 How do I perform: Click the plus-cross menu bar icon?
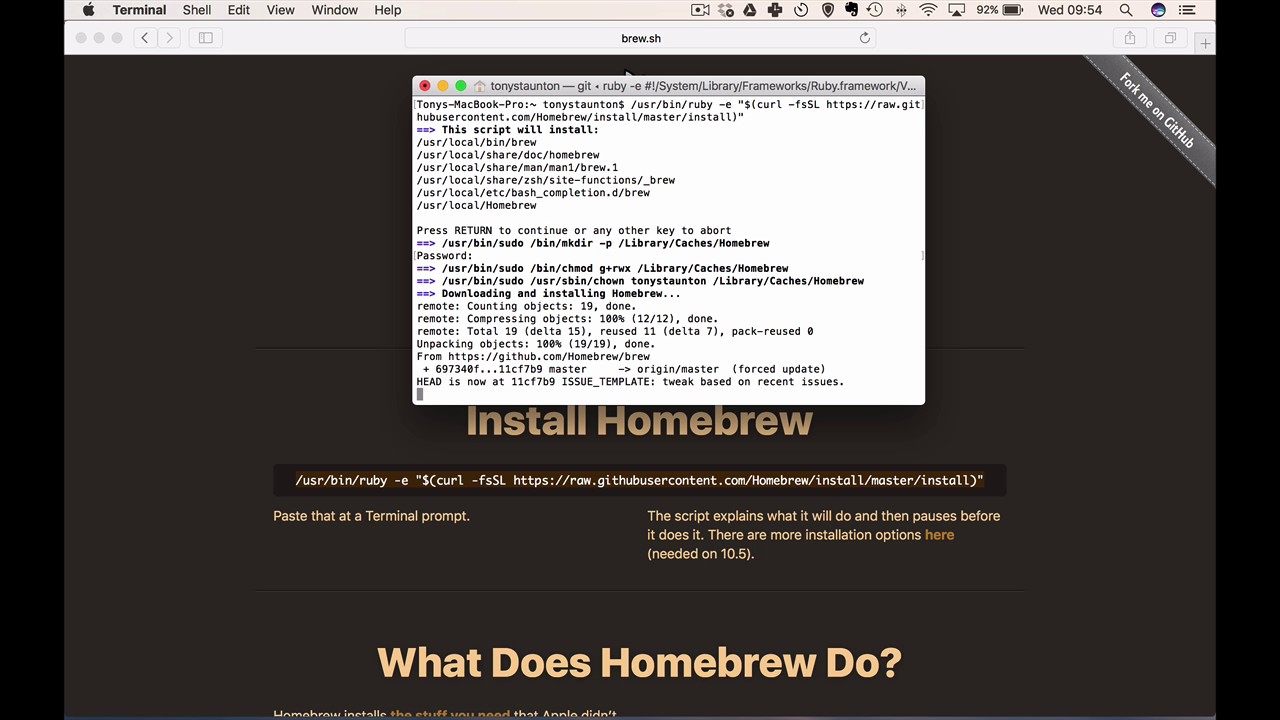coord(775,10)
